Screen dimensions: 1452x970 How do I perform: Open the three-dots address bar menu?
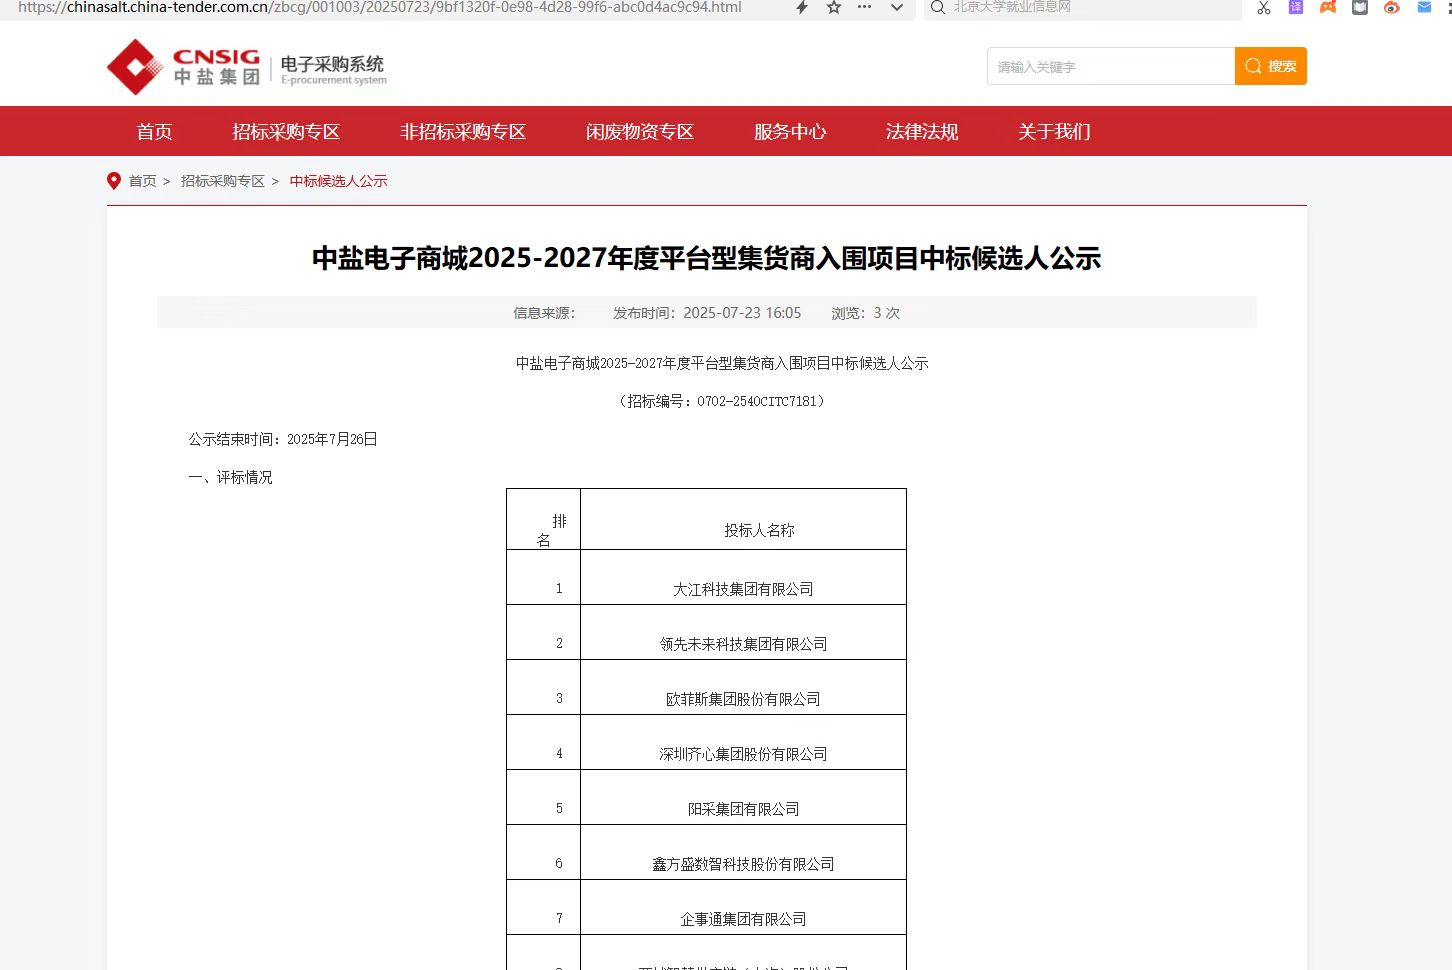(x=865, y=7)
